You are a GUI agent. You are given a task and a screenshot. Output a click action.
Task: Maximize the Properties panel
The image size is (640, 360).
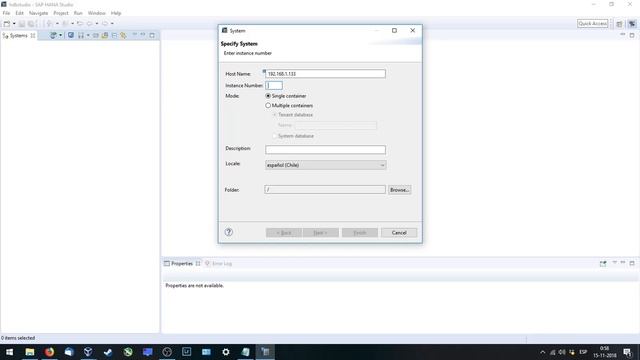click(x=632, y=263)
